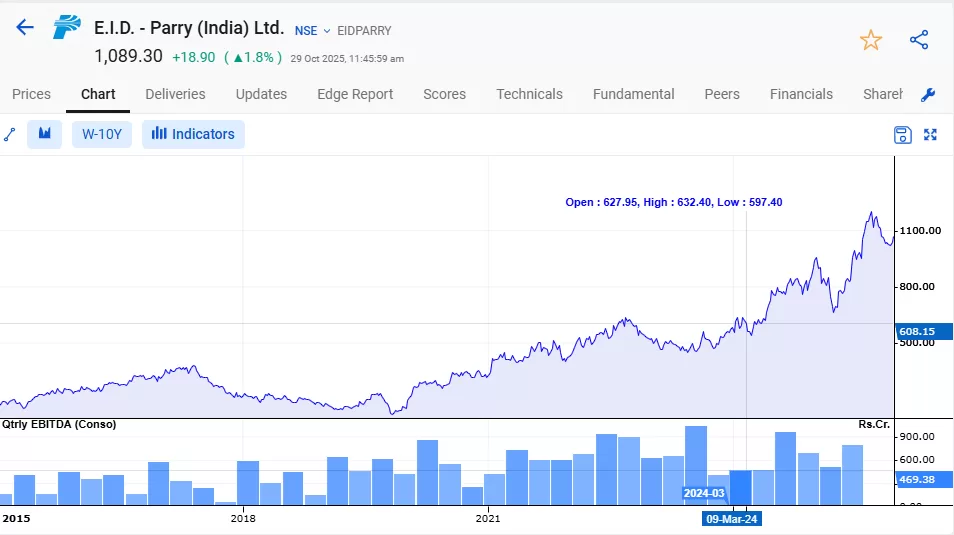
Task: Open the Fundamental tab
Action: 633,94
